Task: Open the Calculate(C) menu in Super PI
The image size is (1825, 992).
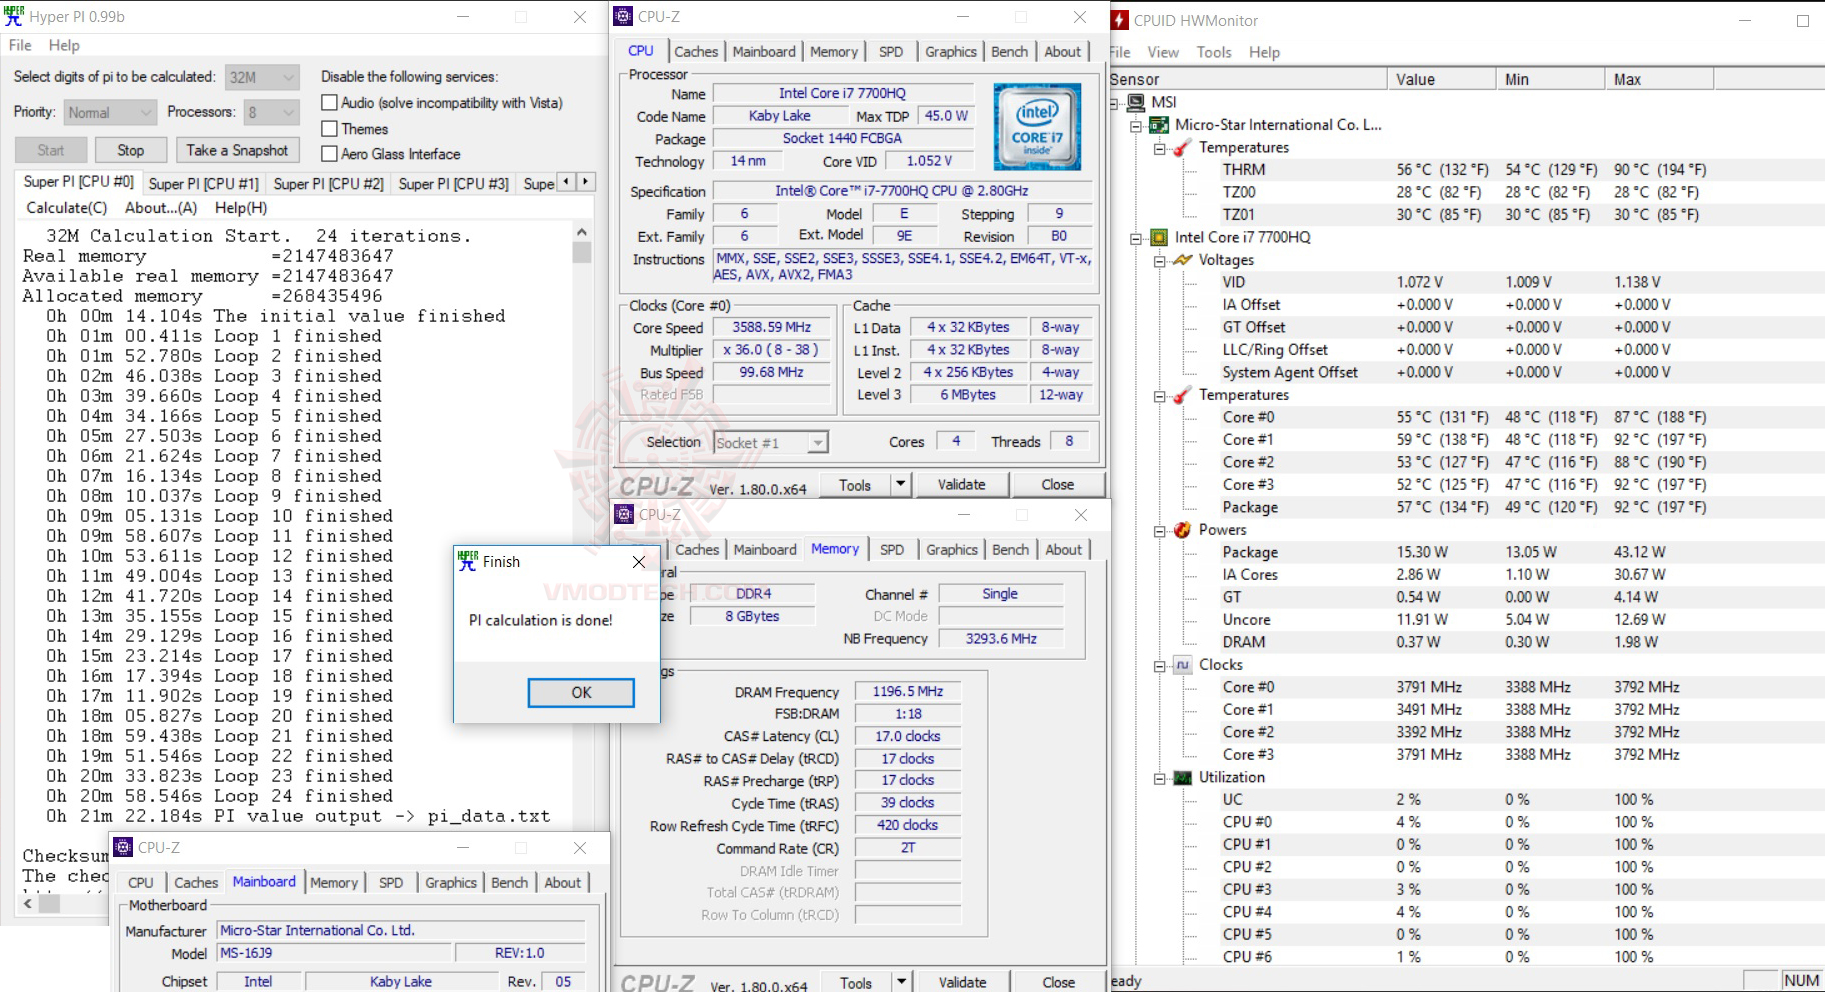Action: point(67,208)
